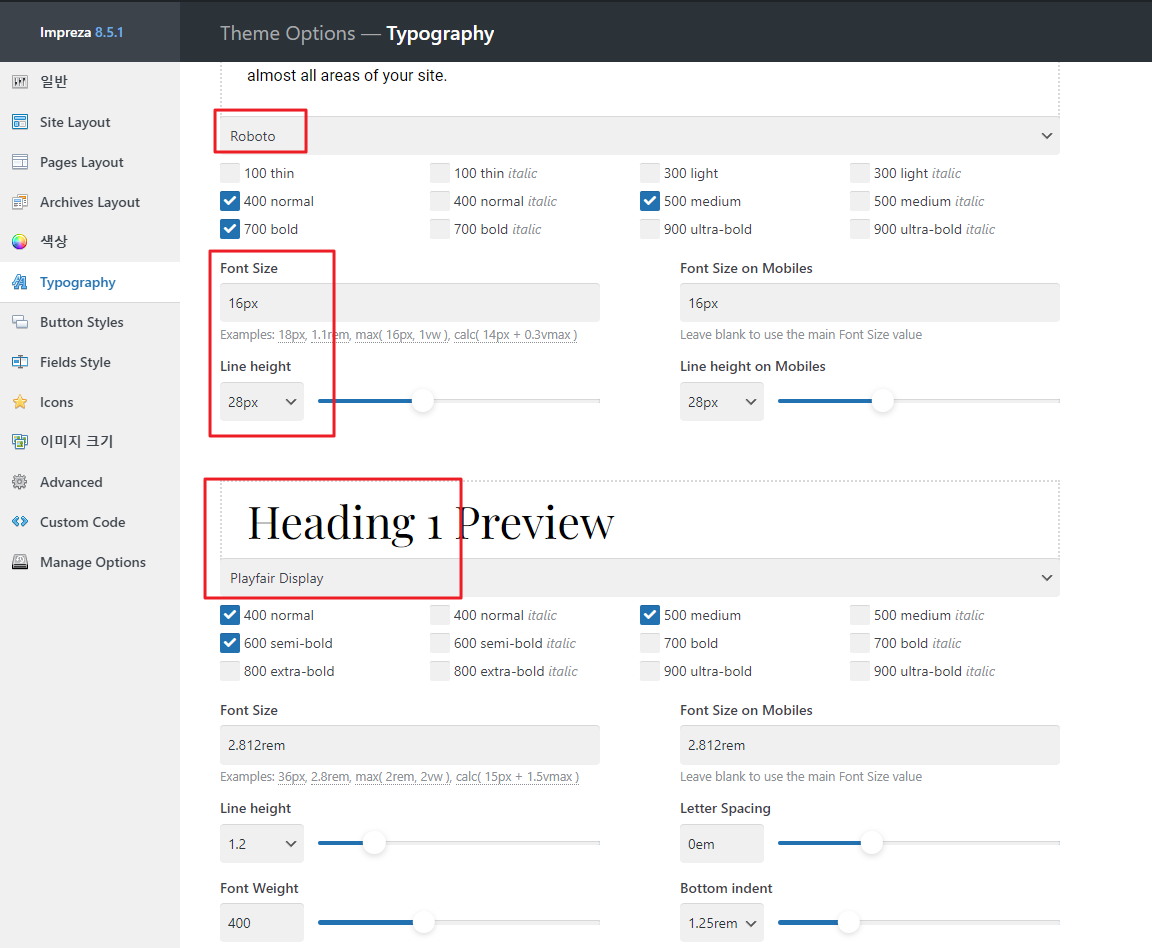Image resolution: width=1152 pixels, height=948 pixels.
Task: Click the Pages Layout icon
Action: pyautogui.click(x=20, y=162)
